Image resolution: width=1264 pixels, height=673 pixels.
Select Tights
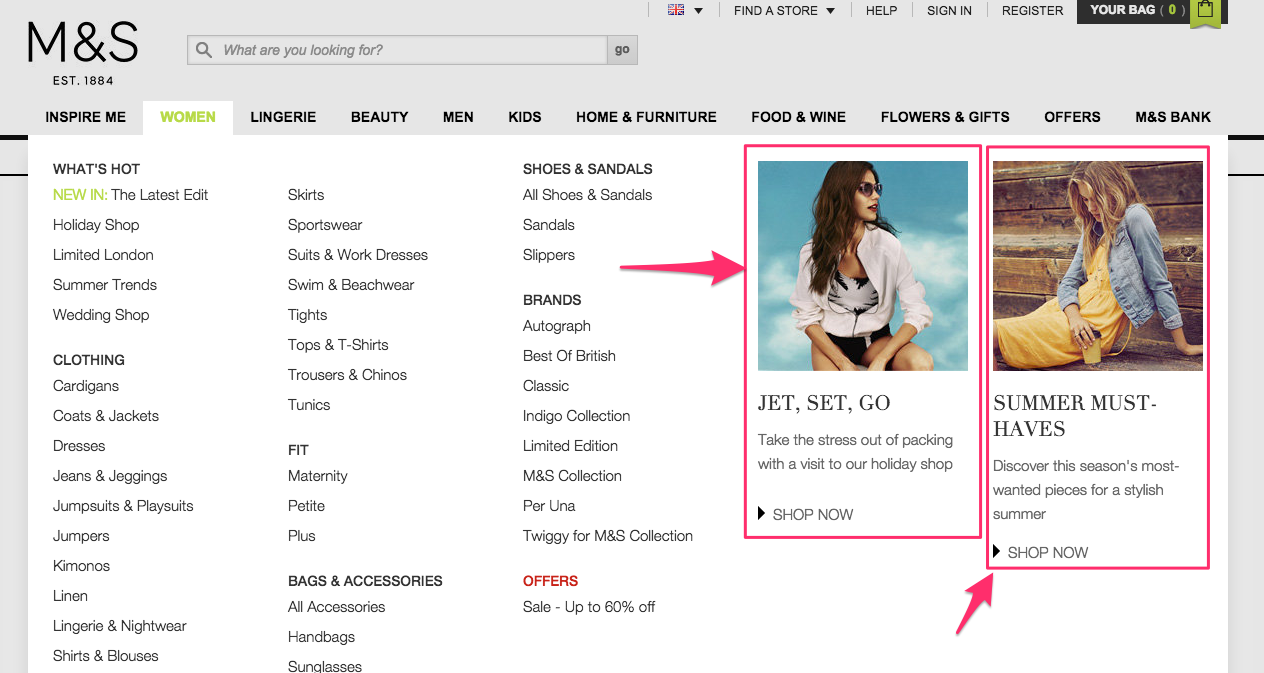[x=307, y=315]
